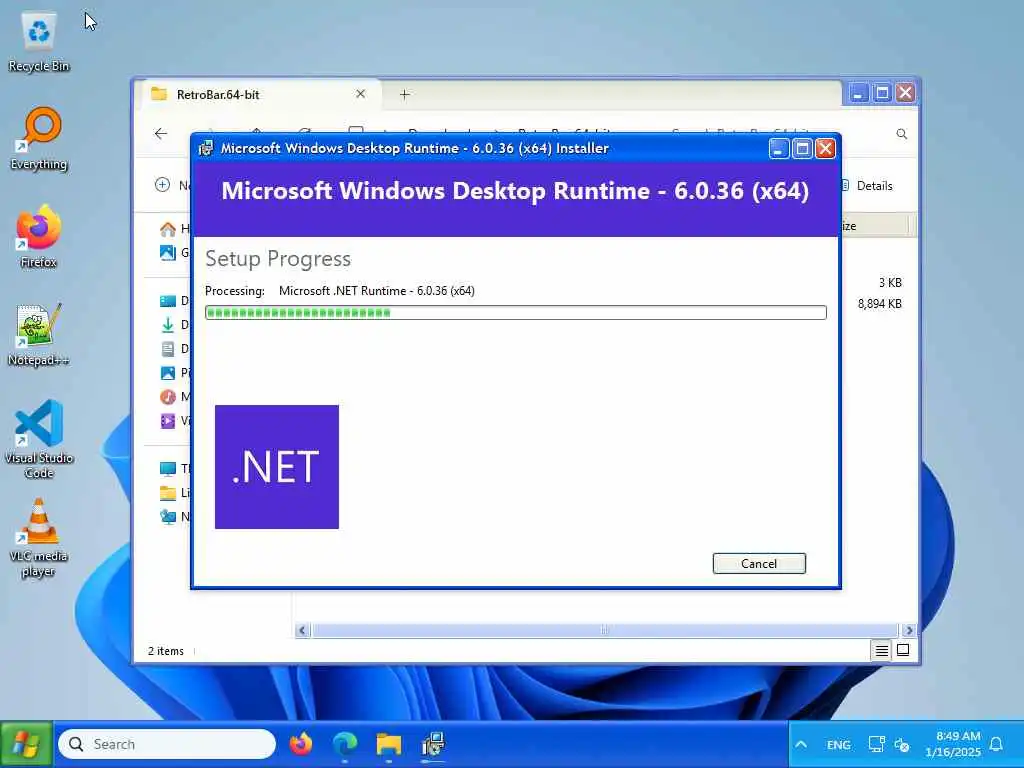Close the RetroBar.64-bit Explorer tab
Viewport: 1024px width, 768px height.
[x=360, y=94]
